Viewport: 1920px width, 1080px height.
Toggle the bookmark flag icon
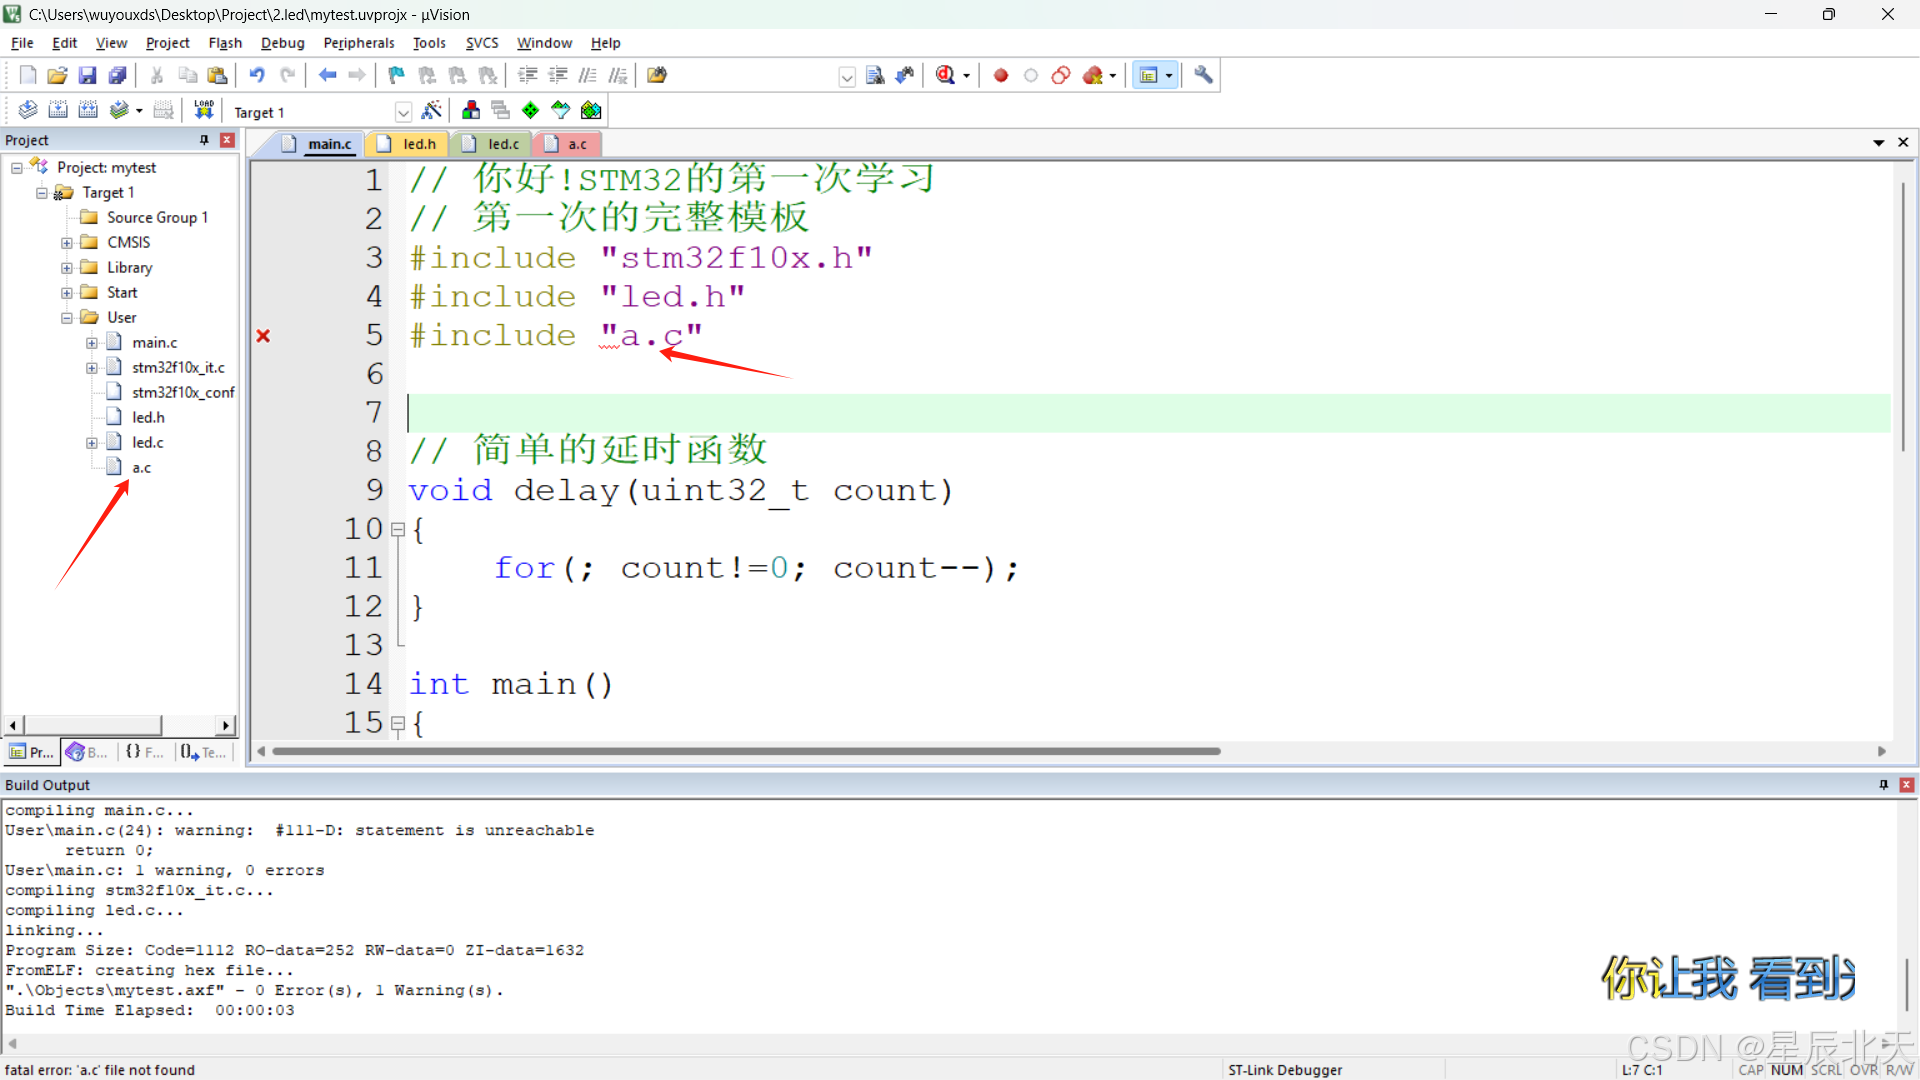pos(396,75)
